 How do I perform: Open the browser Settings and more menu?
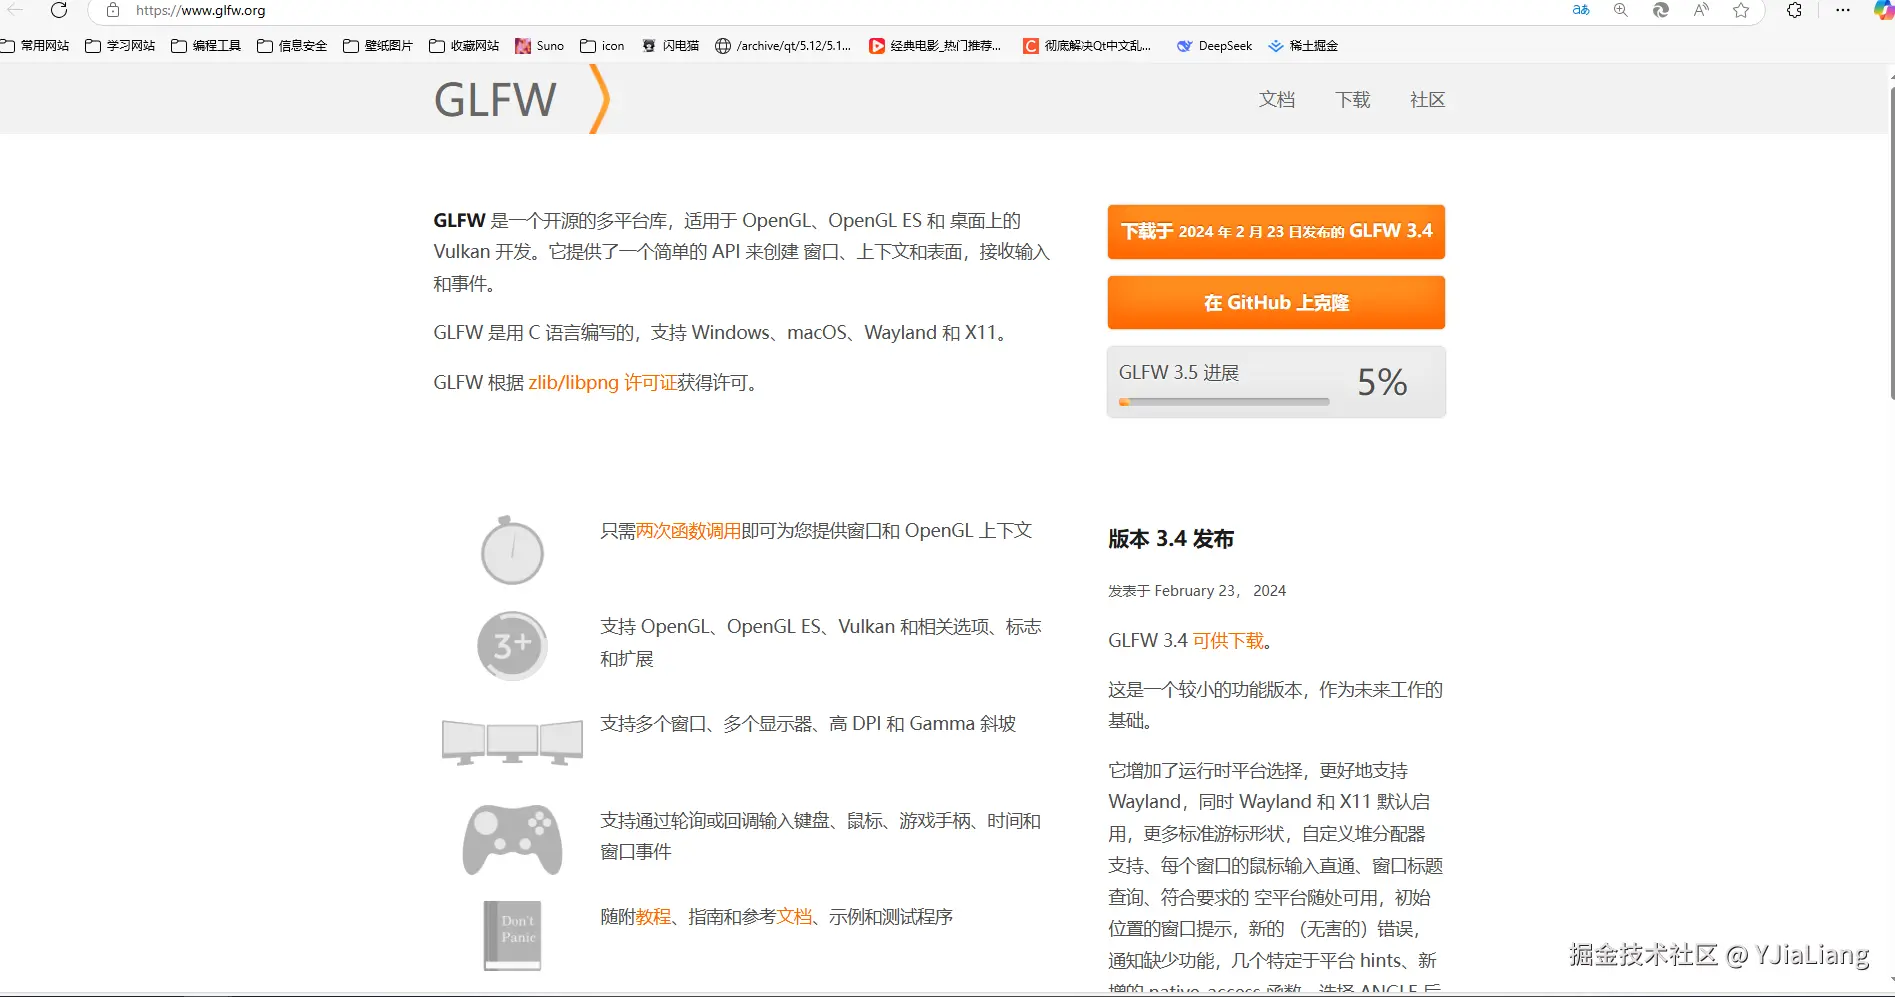coord(1843,10)
